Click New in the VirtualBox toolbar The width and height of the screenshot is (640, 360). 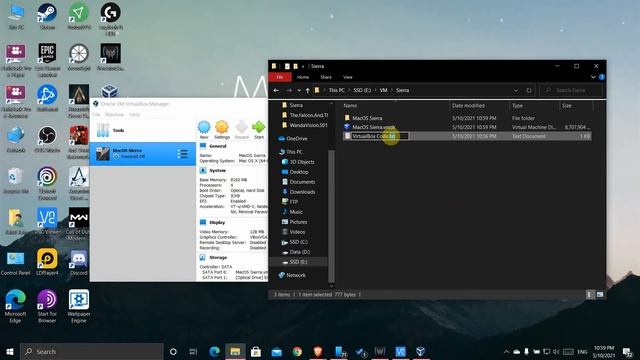(x=204, y=130)
